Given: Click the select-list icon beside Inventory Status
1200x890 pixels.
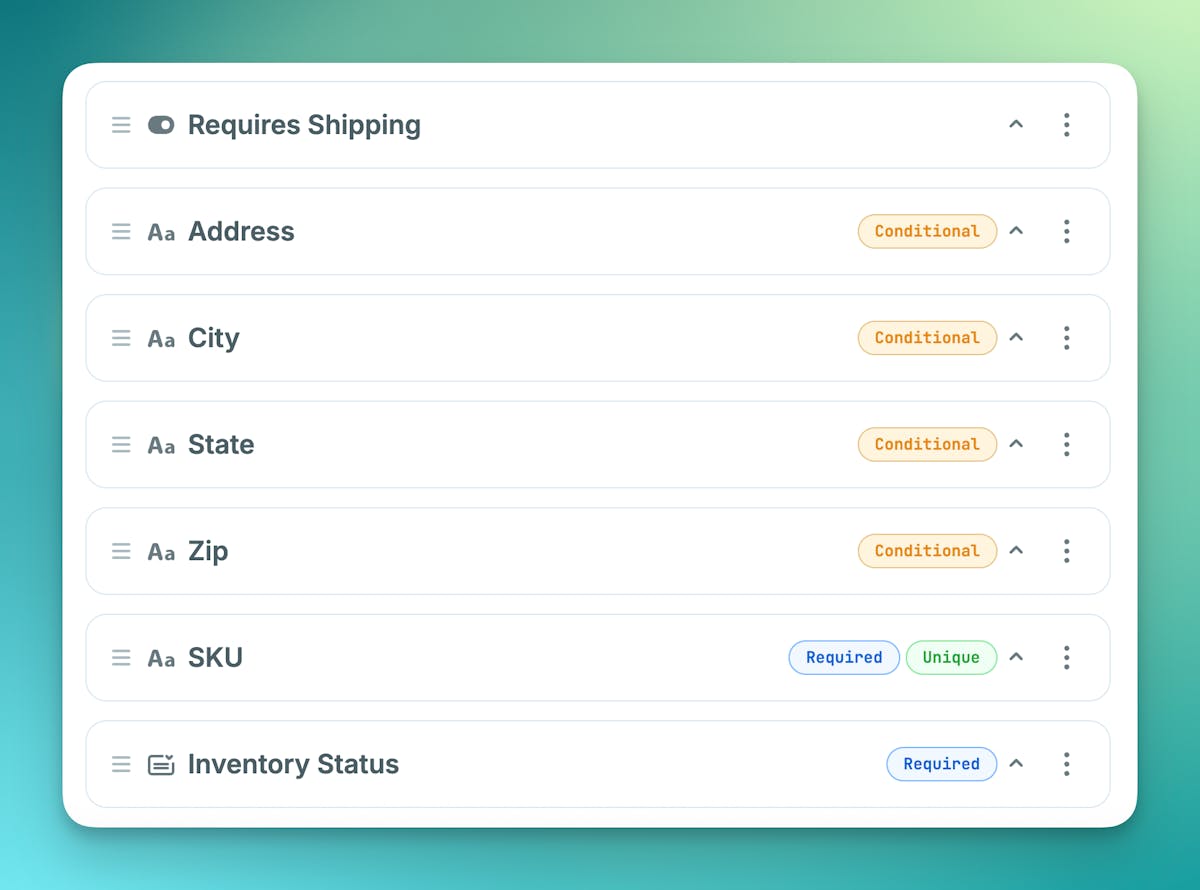Looking at the screenshot, I should tap(161, 764).
